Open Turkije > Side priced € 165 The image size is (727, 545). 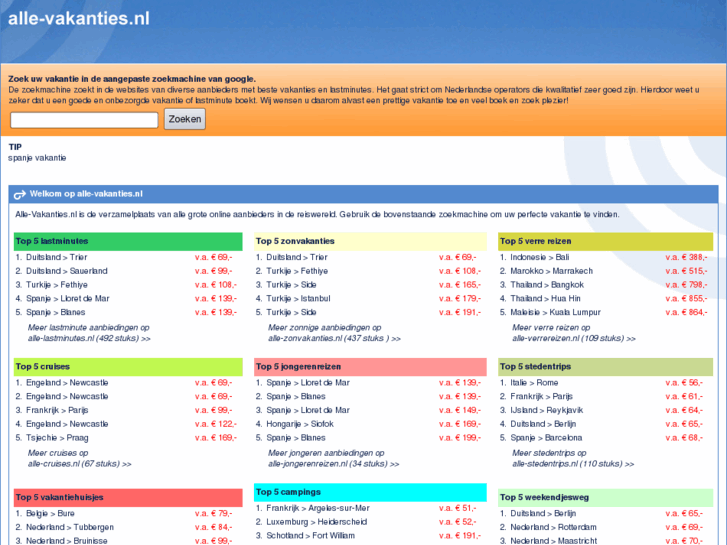[x=291, y=285]
